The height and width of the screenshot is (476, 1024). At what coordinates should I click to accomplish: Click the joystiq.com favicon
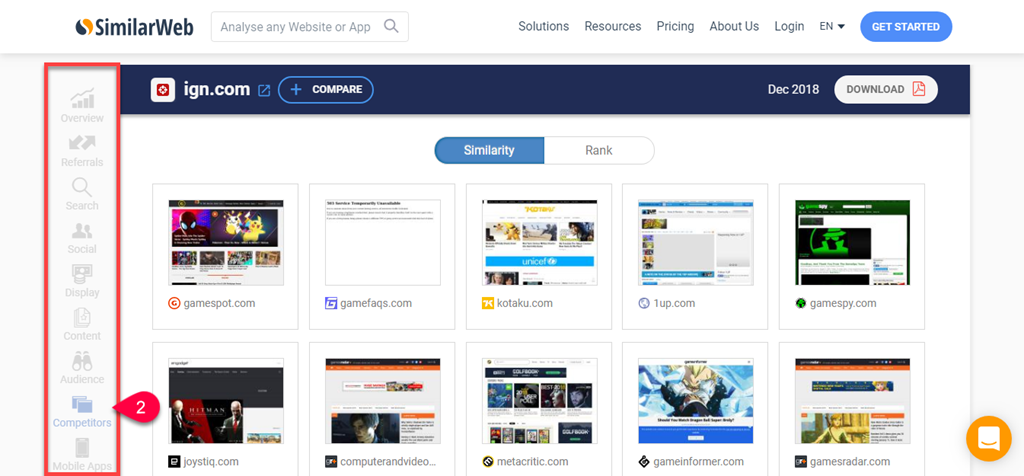174,462
